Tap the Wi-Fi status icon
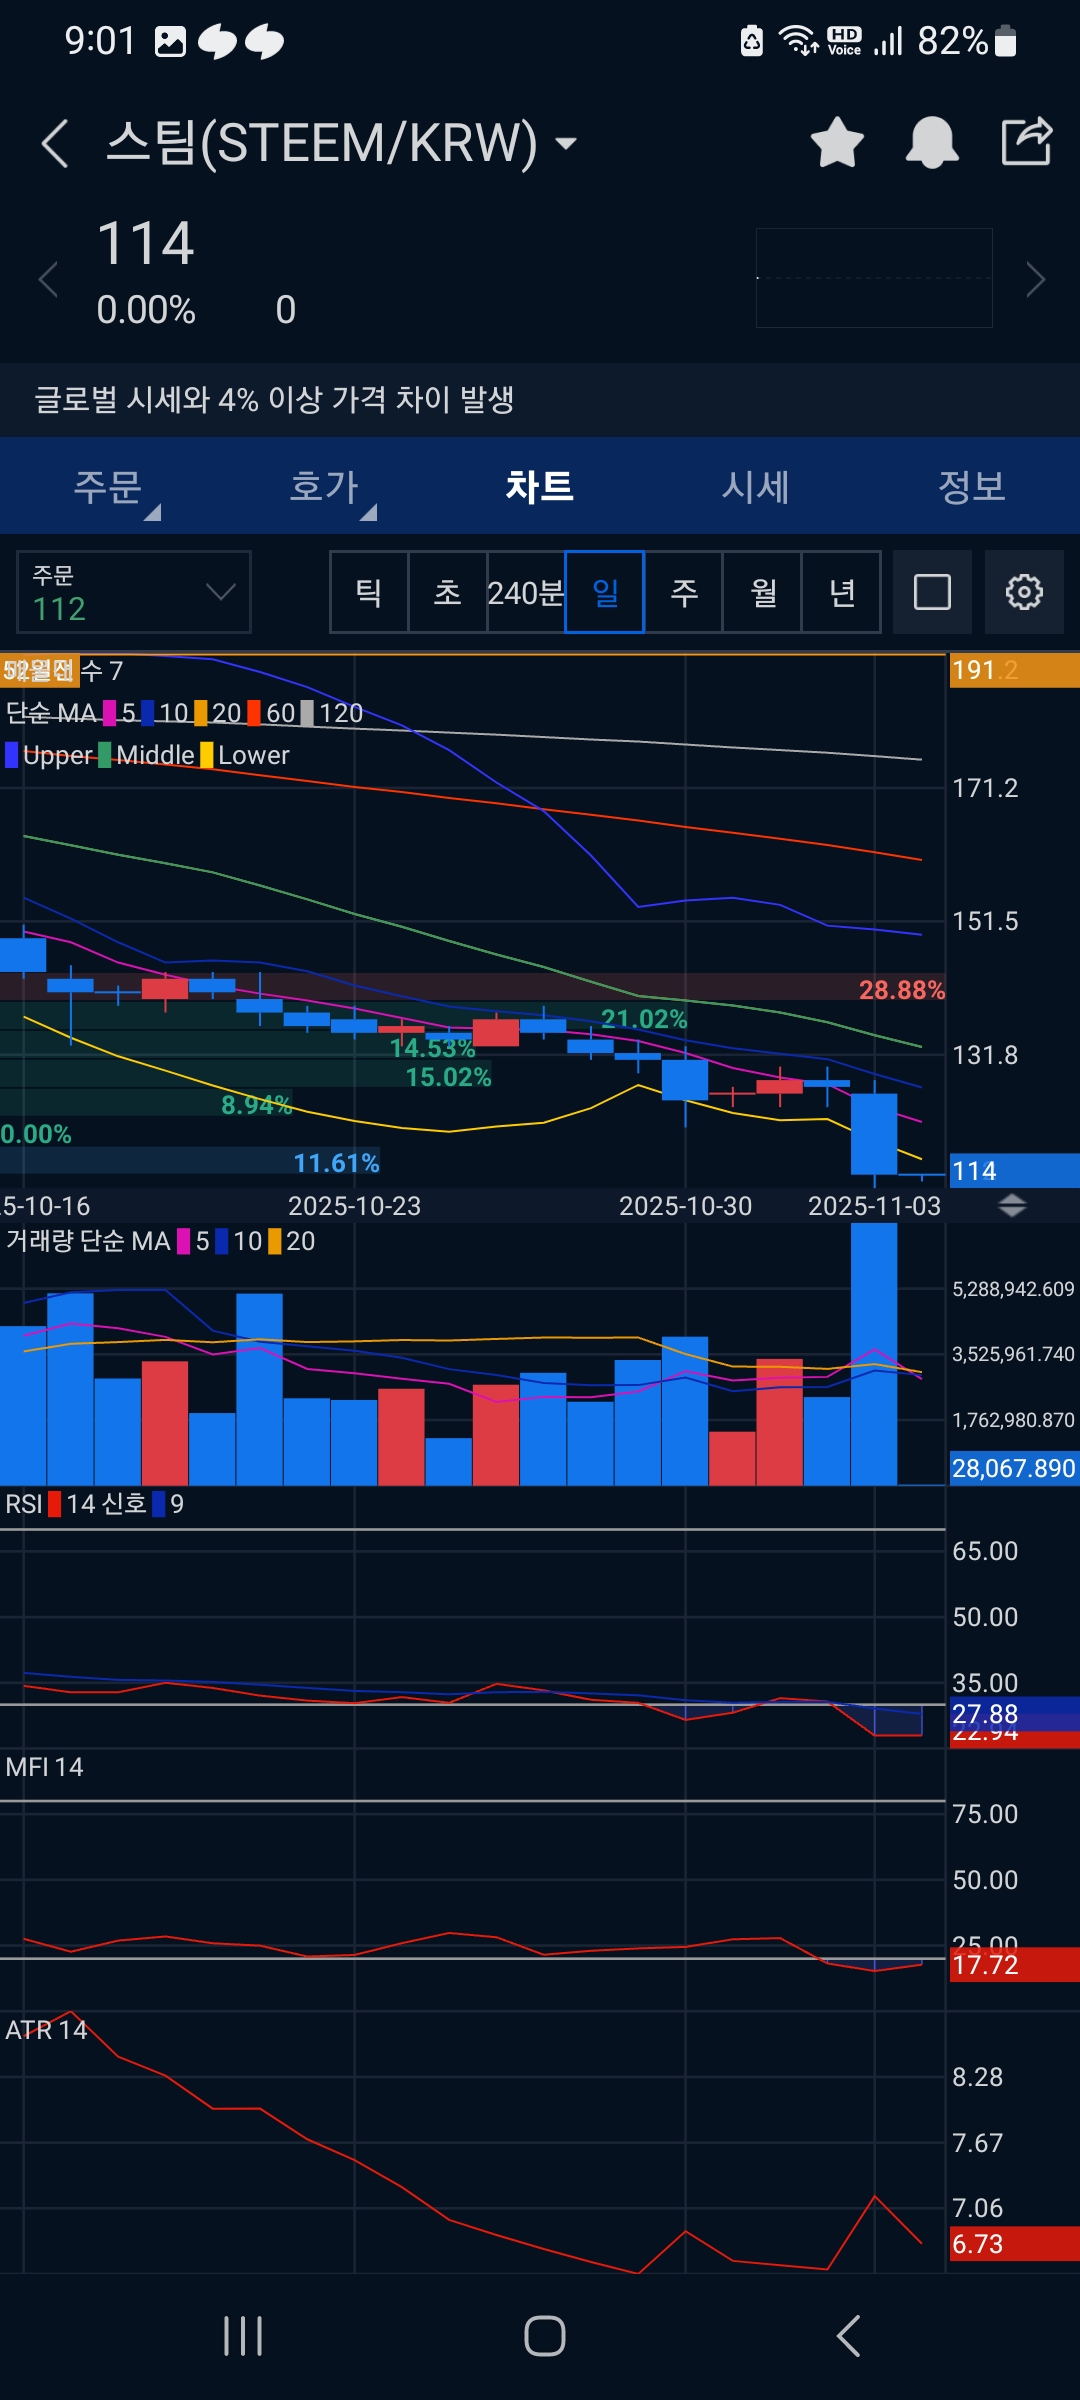 [798, 41]
